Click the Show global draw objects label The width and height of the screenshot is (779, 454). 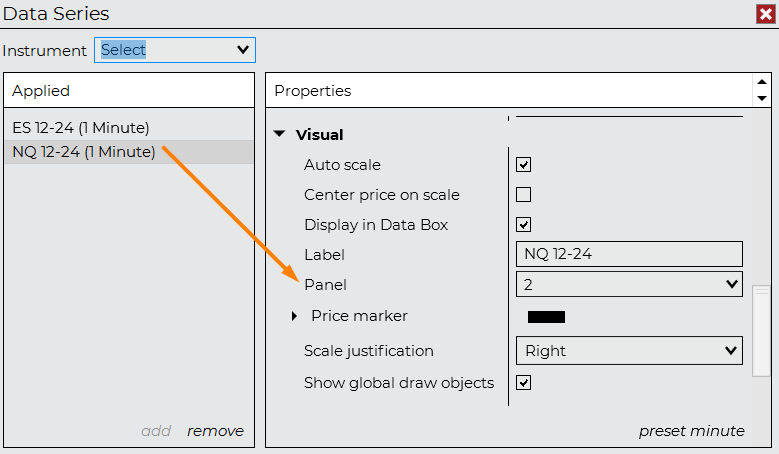399,382
